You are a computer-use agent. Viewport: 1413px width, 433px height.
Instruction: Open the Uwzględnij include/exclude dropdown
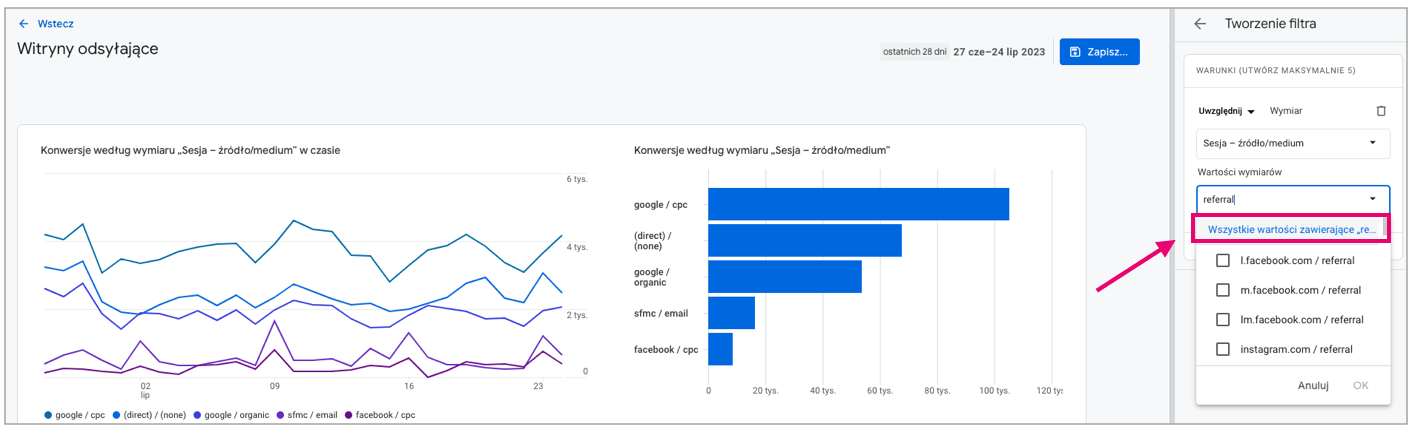(1227, 111)
